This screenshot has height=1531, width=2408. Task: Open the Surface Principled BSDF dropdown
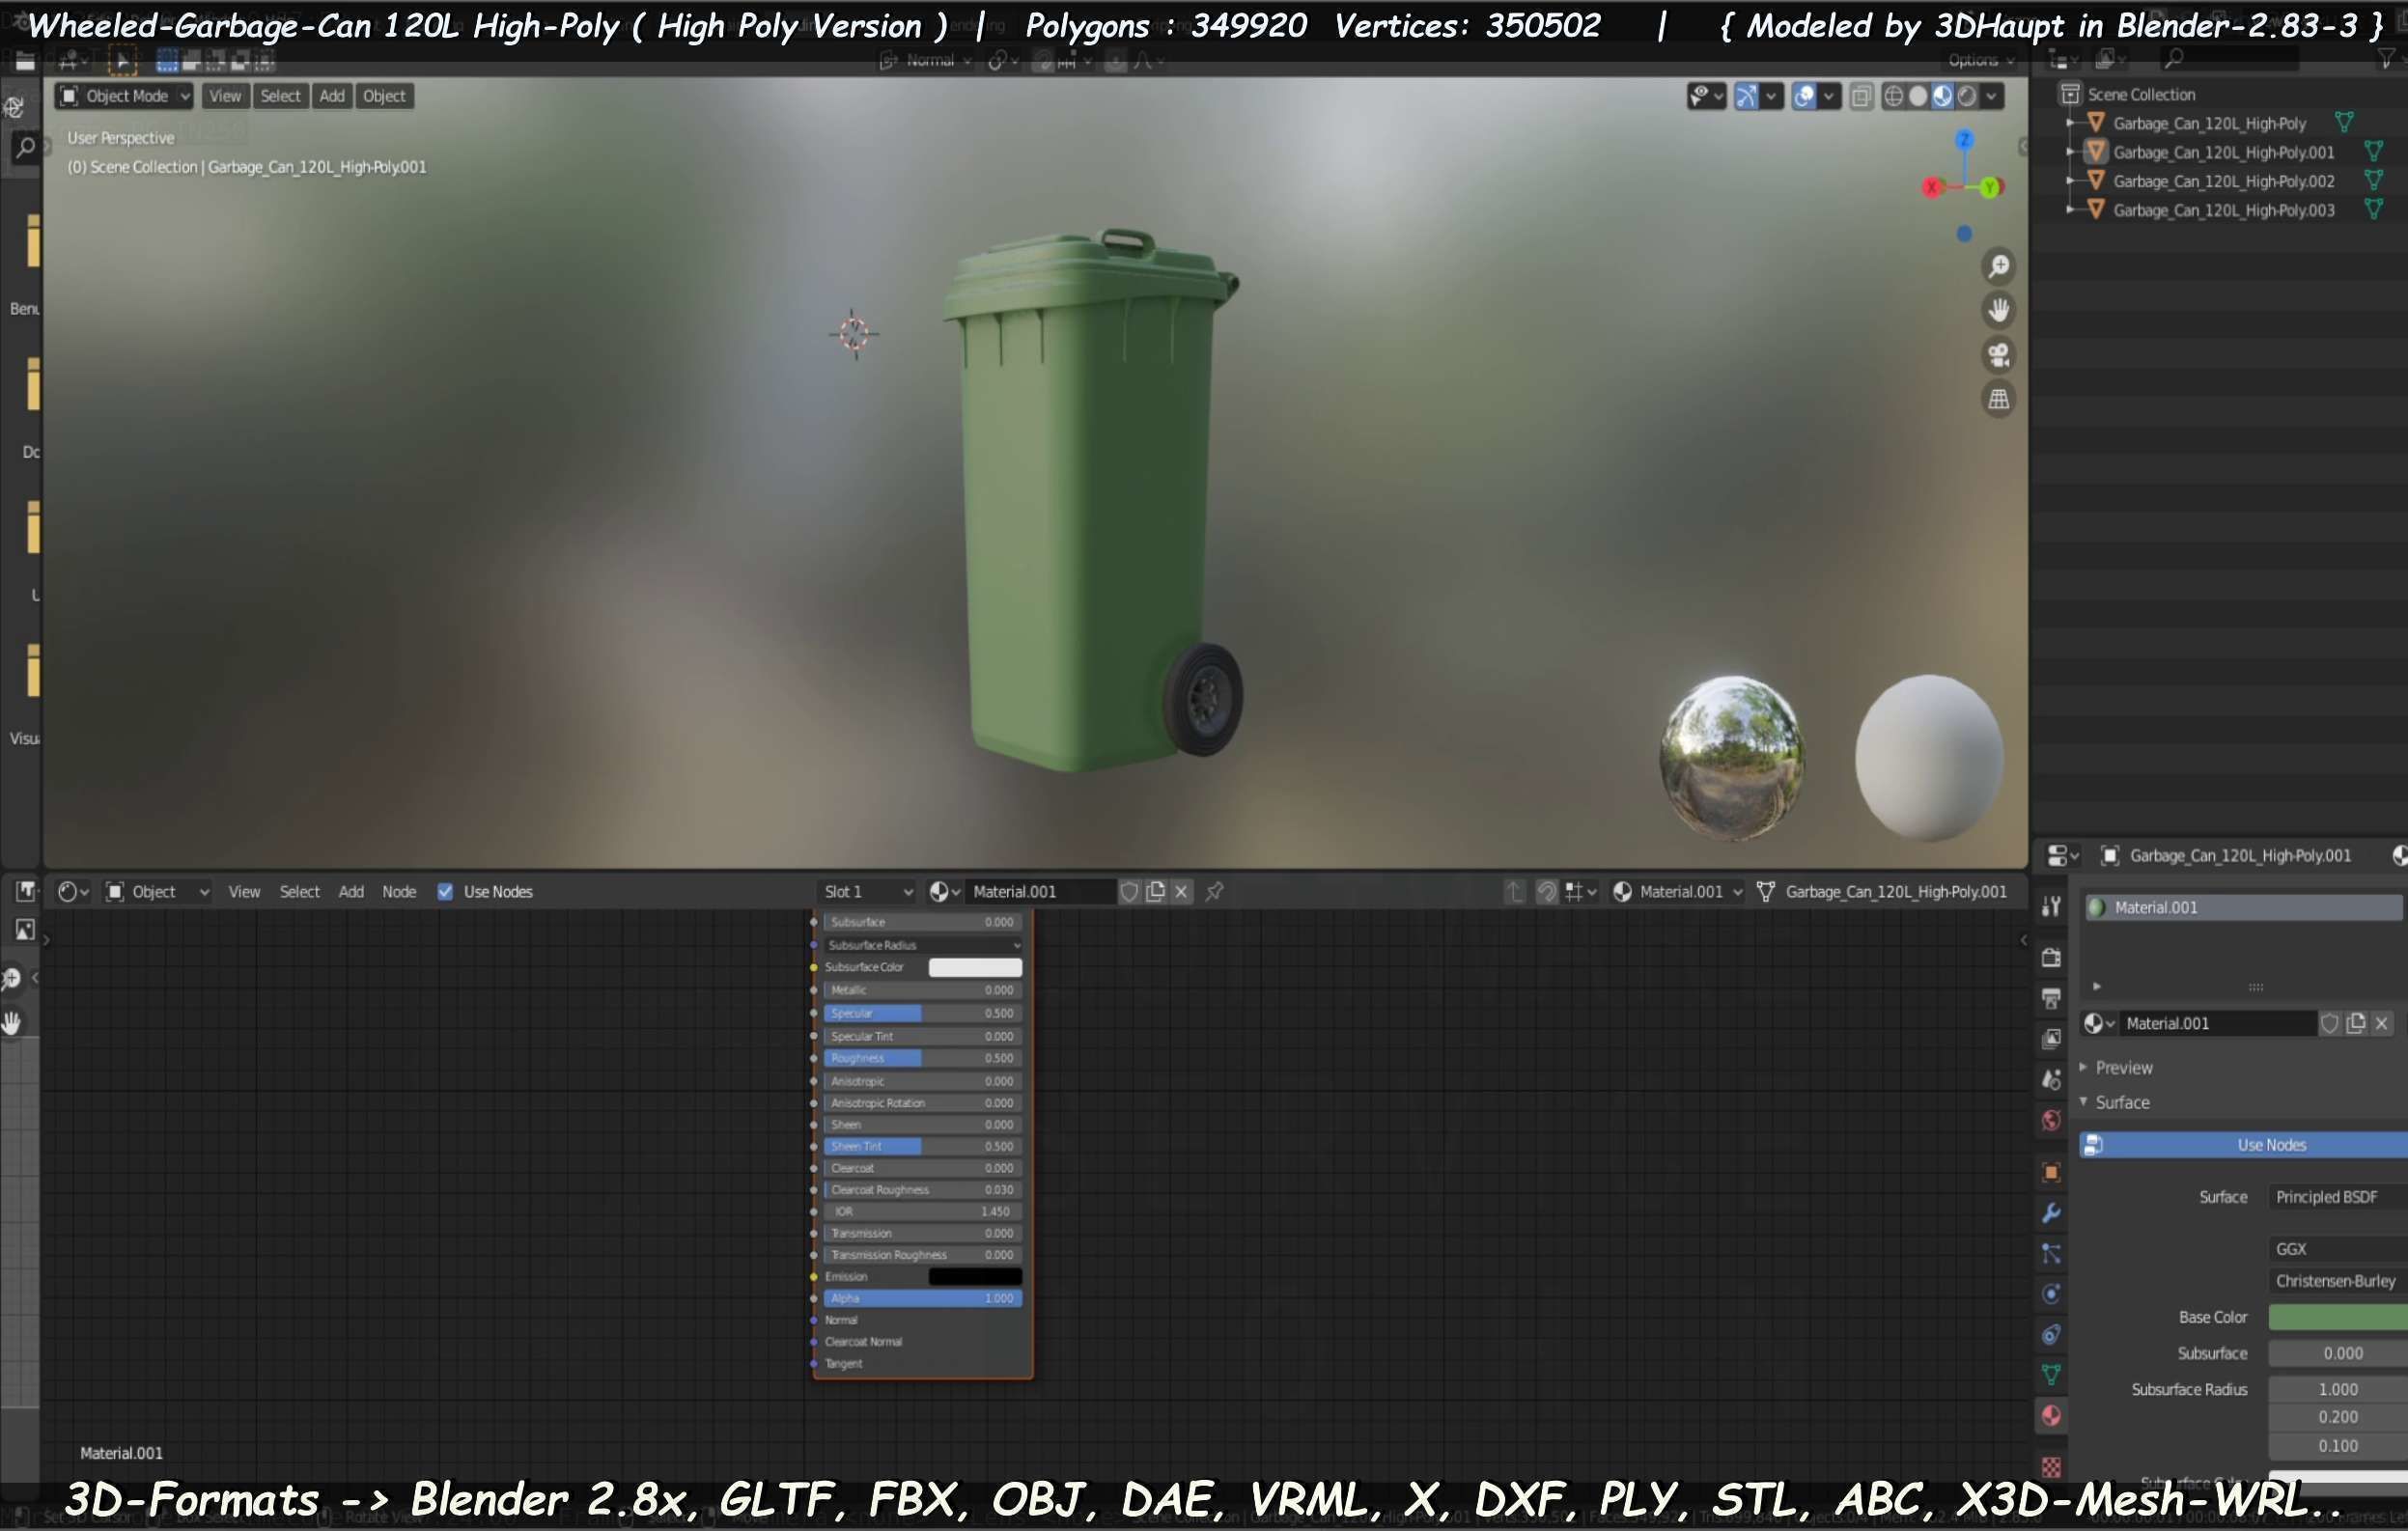tap(2337, 1196)
